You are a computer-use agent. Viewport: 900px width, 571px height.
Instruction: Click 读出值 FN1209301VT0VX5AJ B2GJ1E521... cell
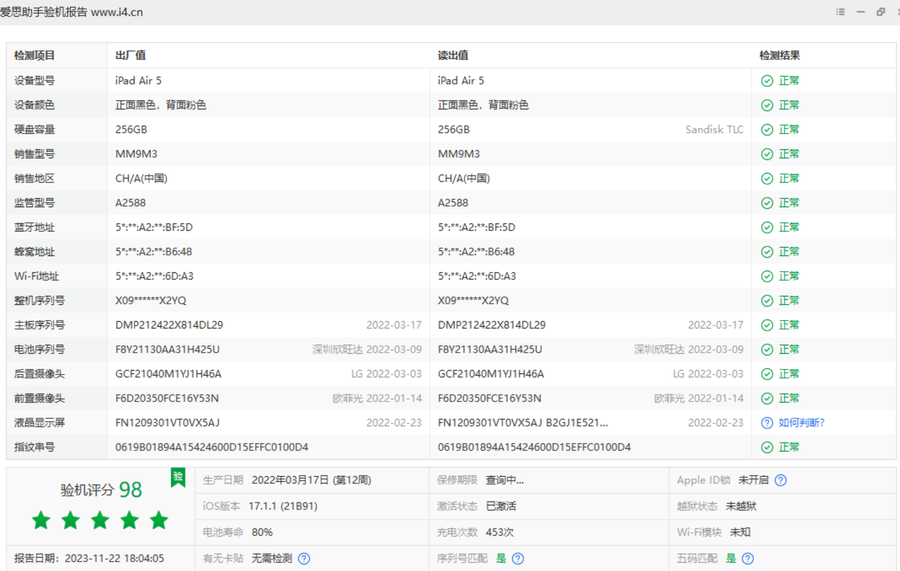pos(522,423)
